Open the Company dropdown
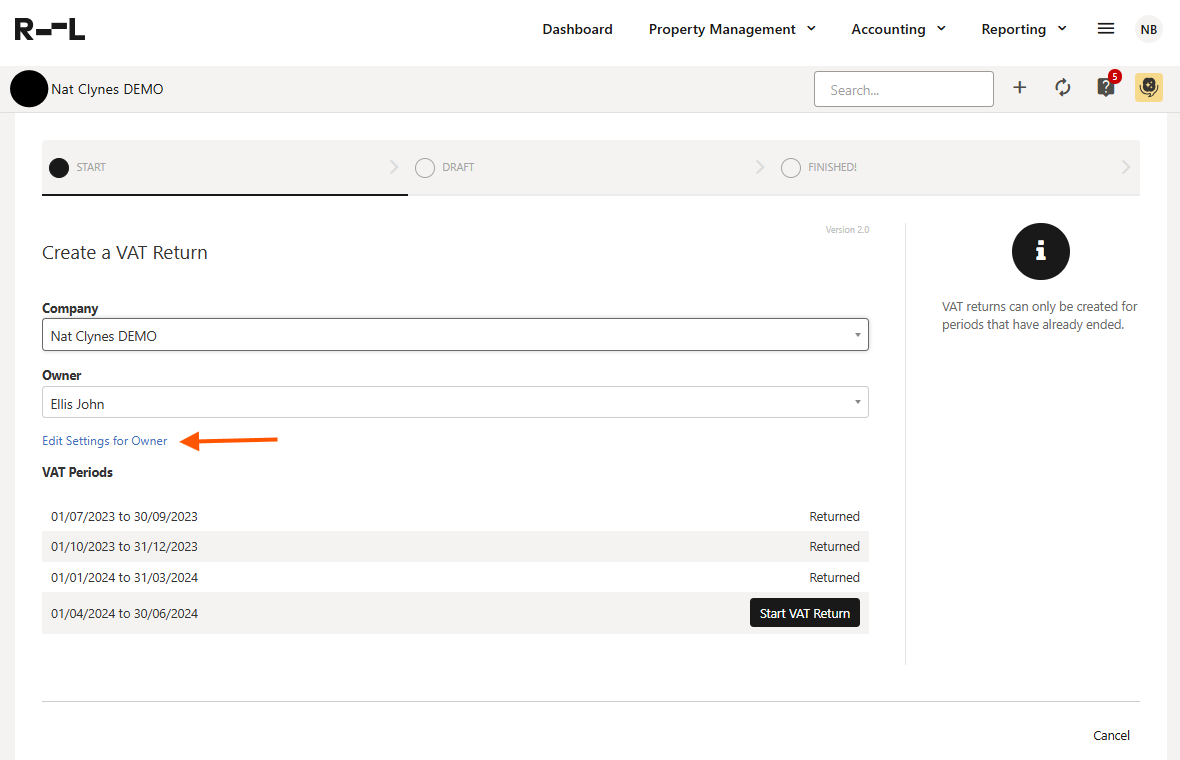Screen dimensions: 1180x760 455,336
